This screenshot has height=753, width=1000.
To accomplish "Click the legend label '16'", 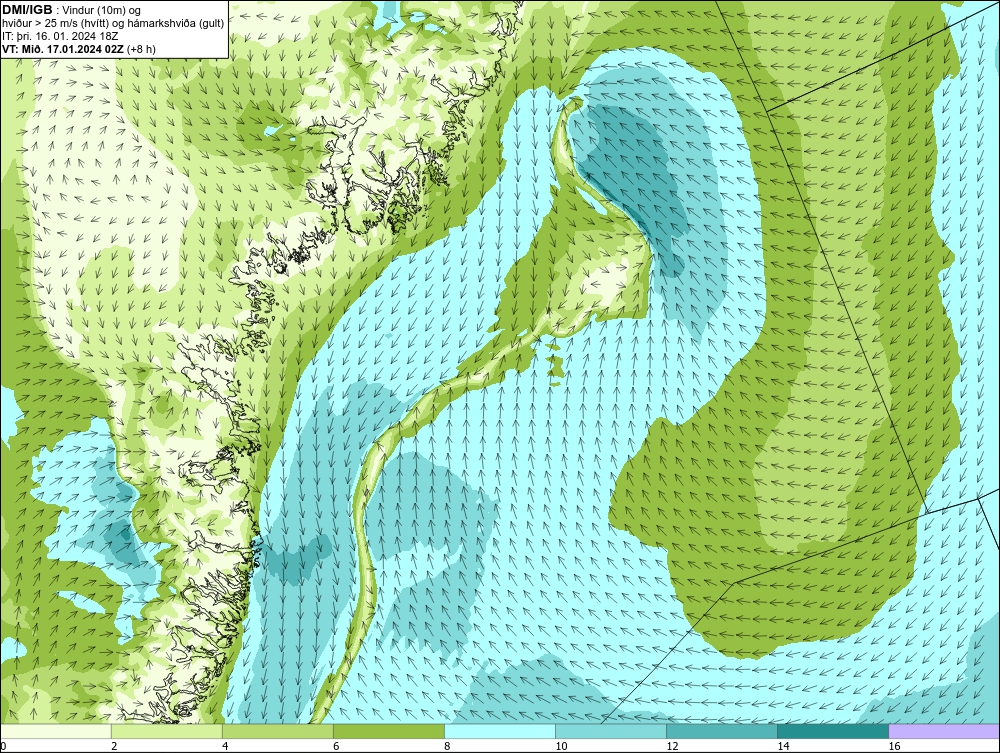I will coord(894,746).
